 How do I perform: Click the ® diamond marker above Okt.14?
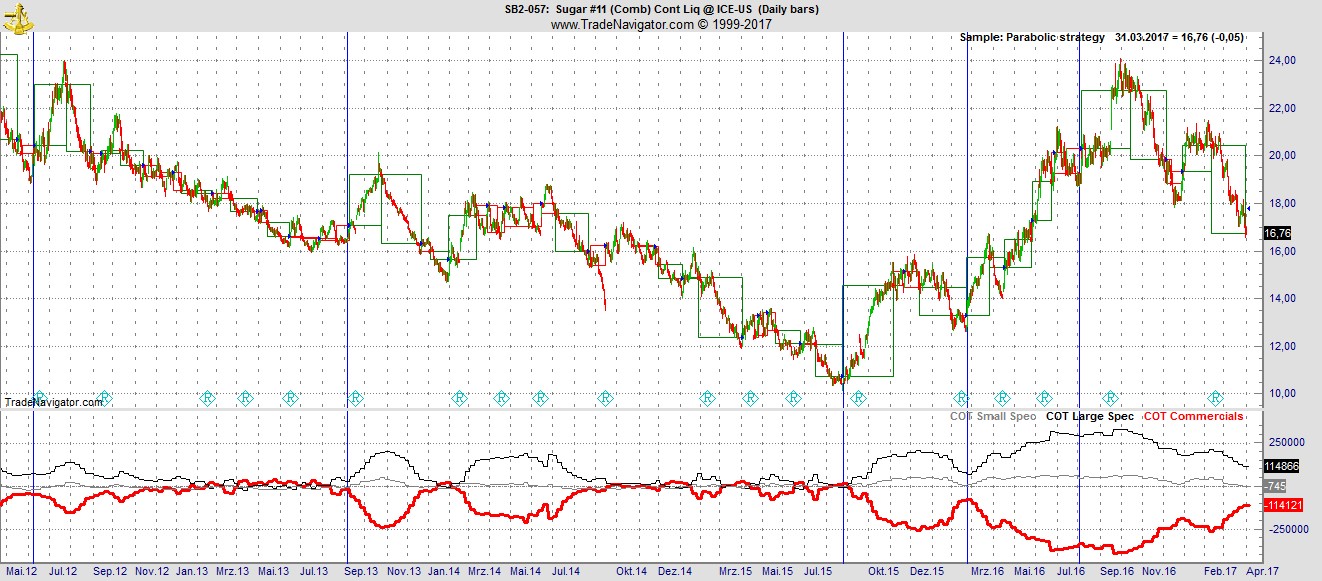[x=605, y=397]
